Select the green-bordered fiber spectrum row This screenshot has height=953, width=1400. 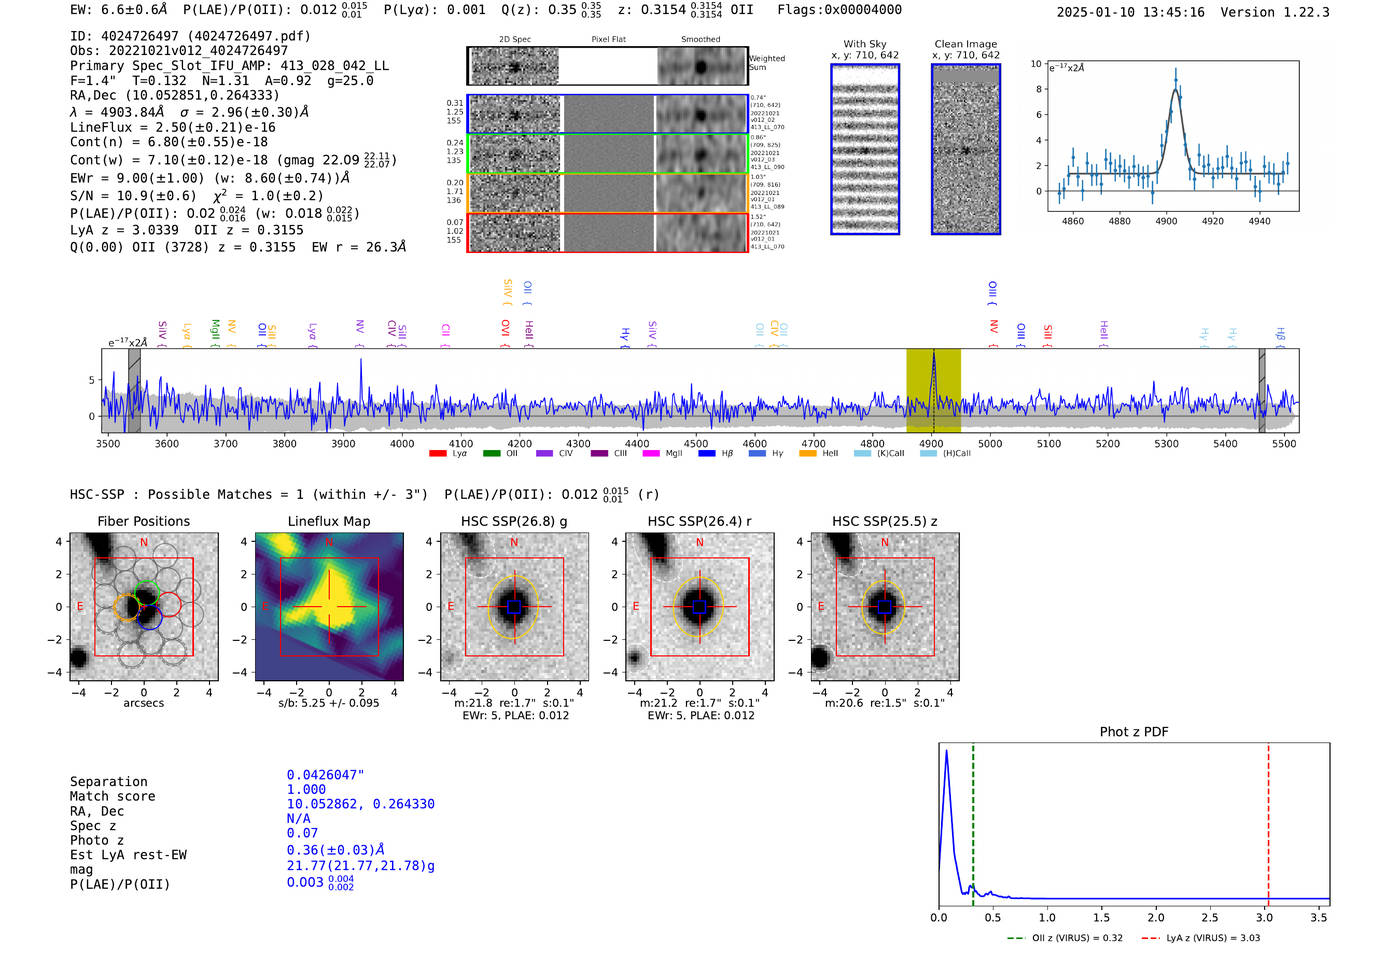[x=607, y=154]
